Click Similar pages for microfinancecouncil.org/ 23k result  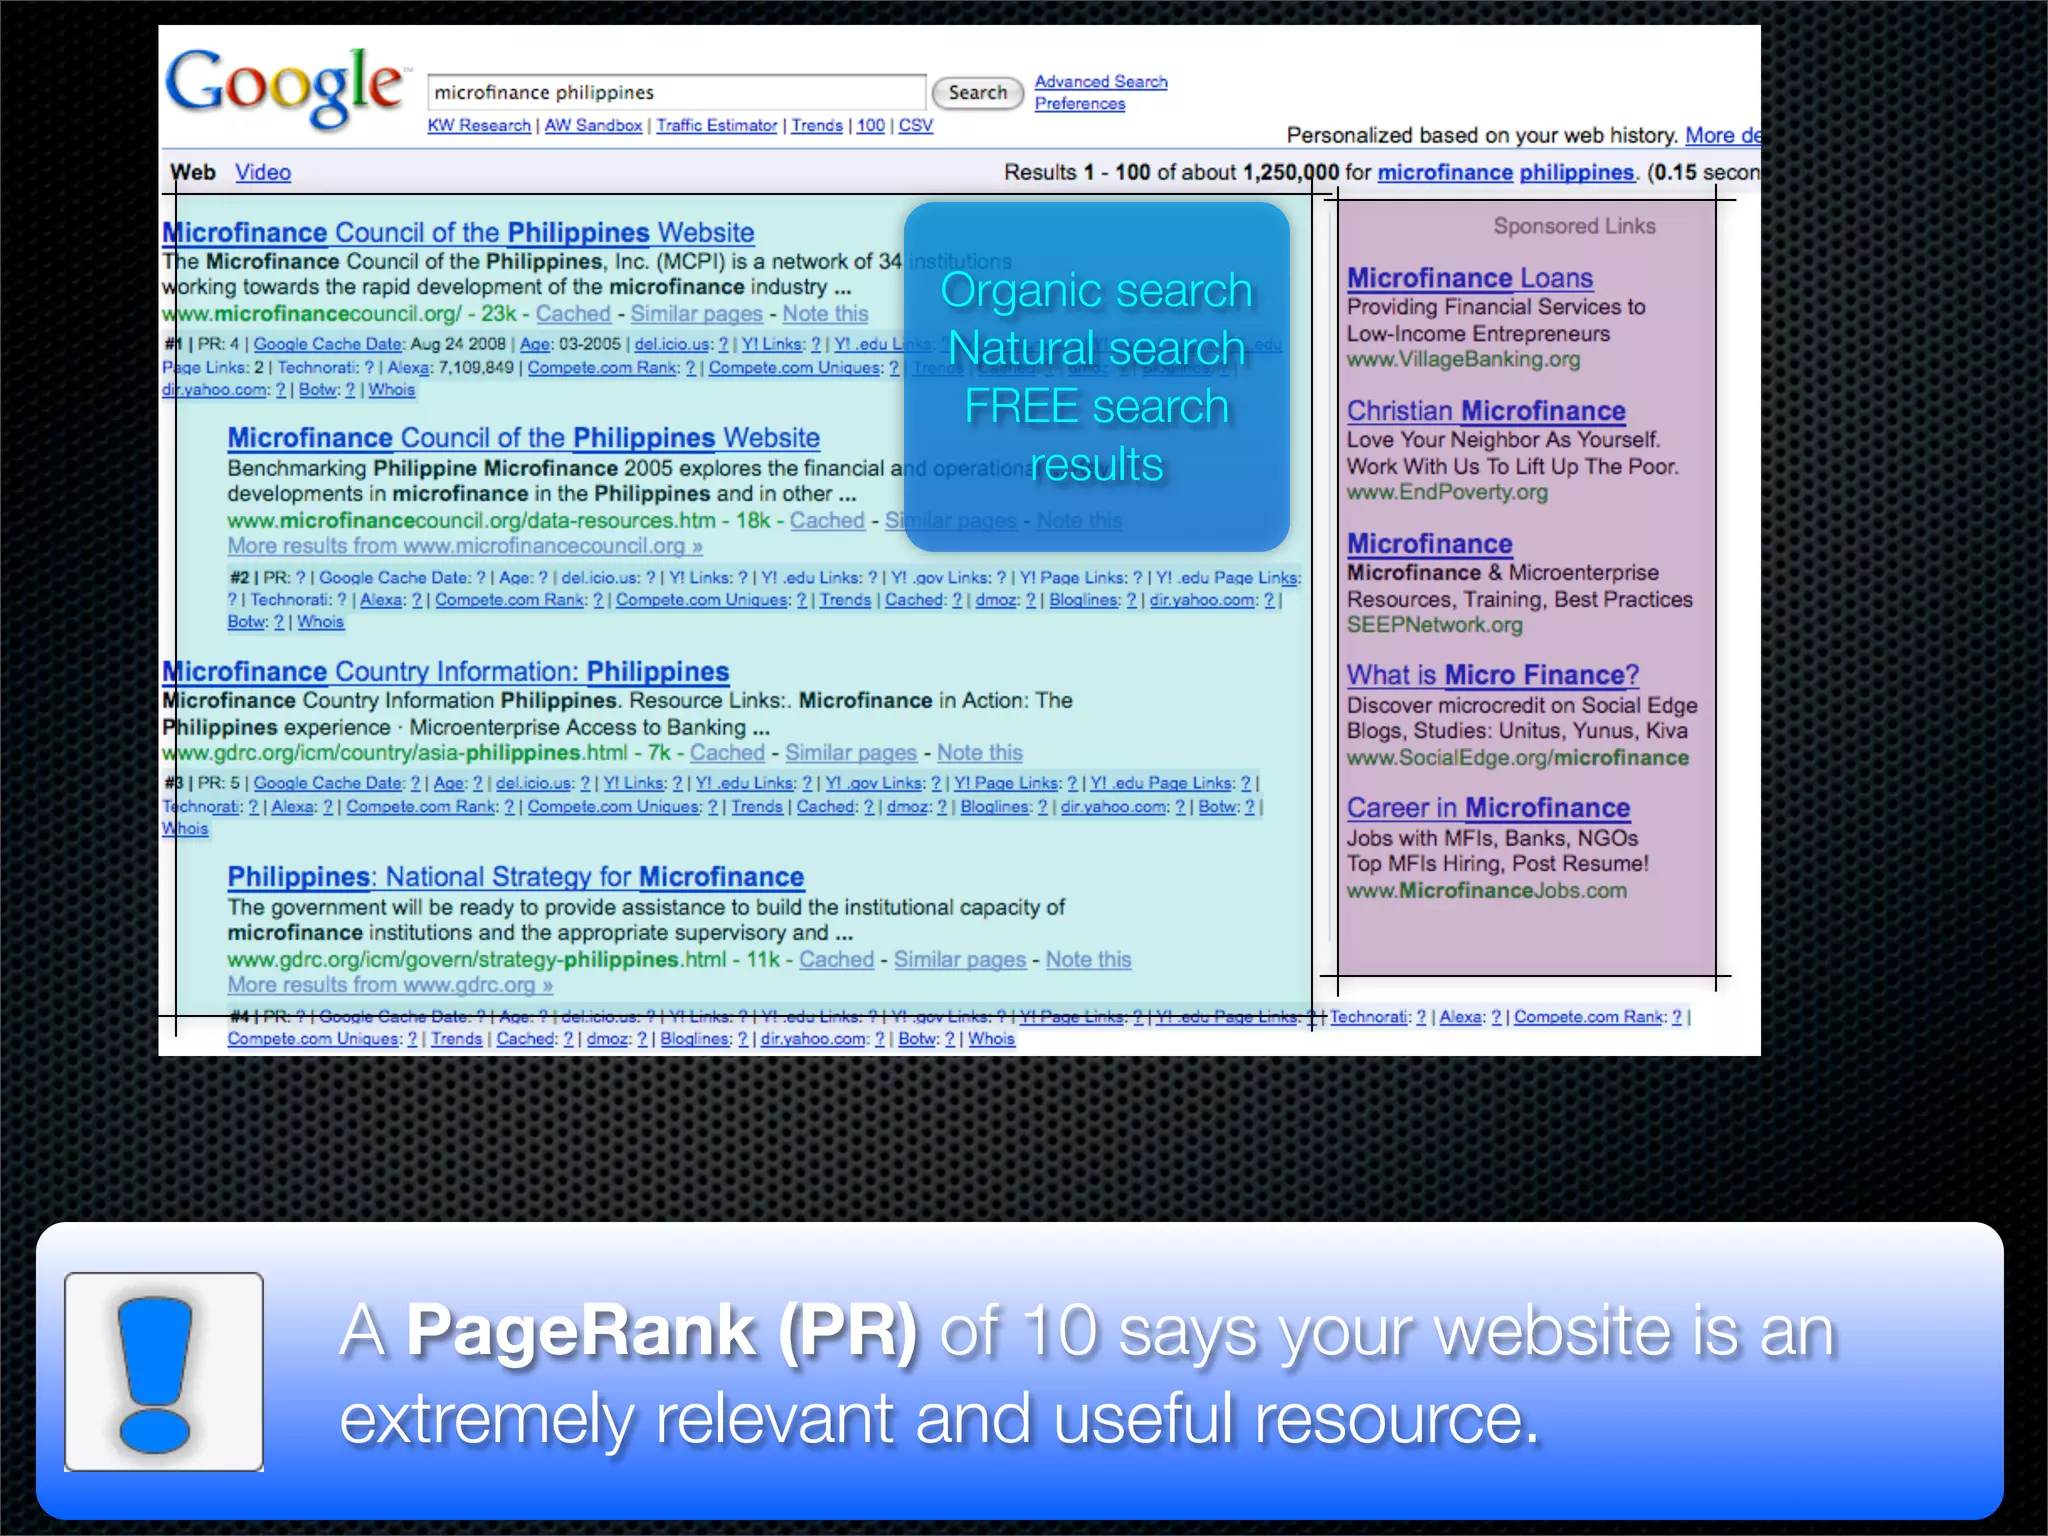pos(696,313)
